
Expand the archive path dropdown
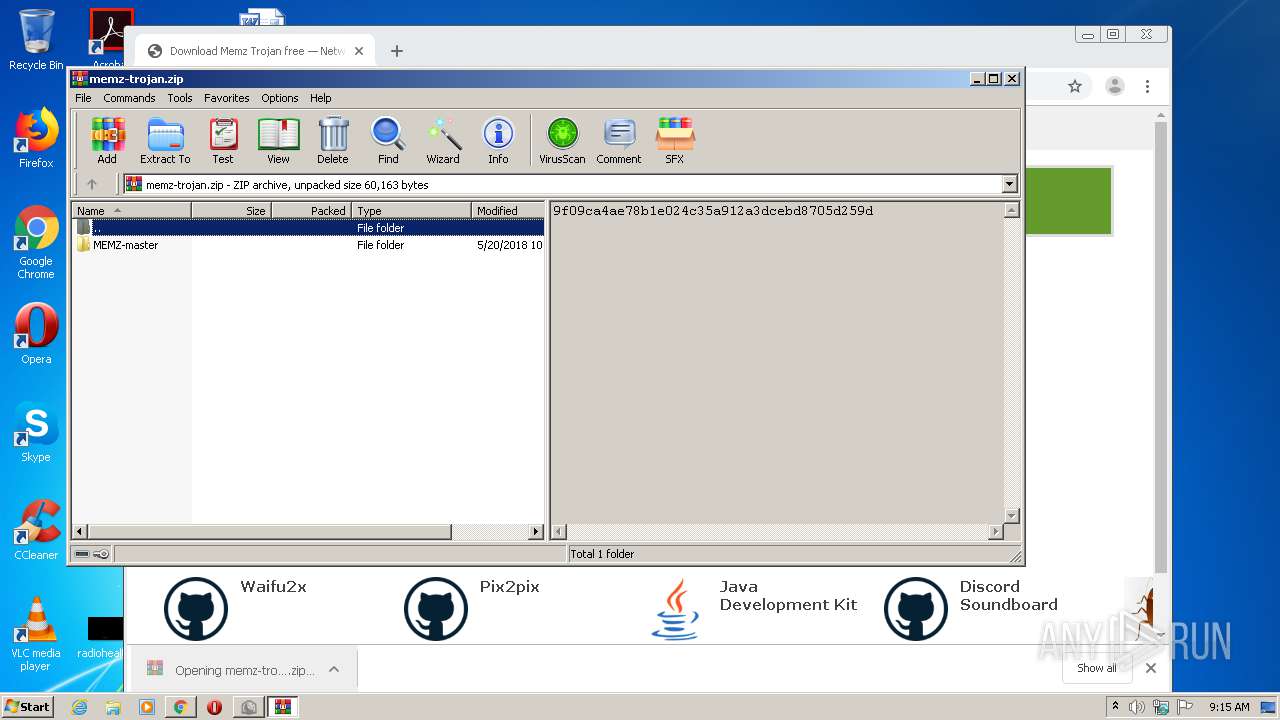[x=1009, y=184]
